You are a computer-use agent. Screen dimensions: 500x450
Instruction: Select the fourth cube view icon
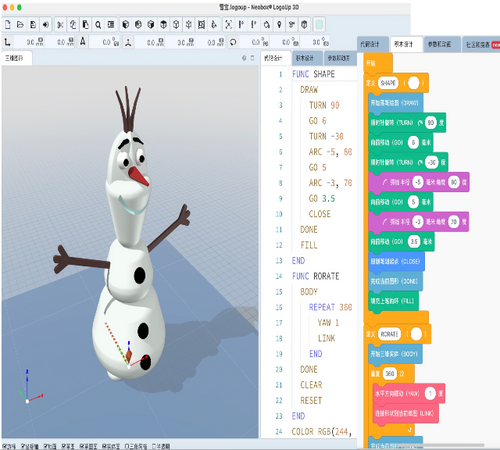click(x=164, y=25)
